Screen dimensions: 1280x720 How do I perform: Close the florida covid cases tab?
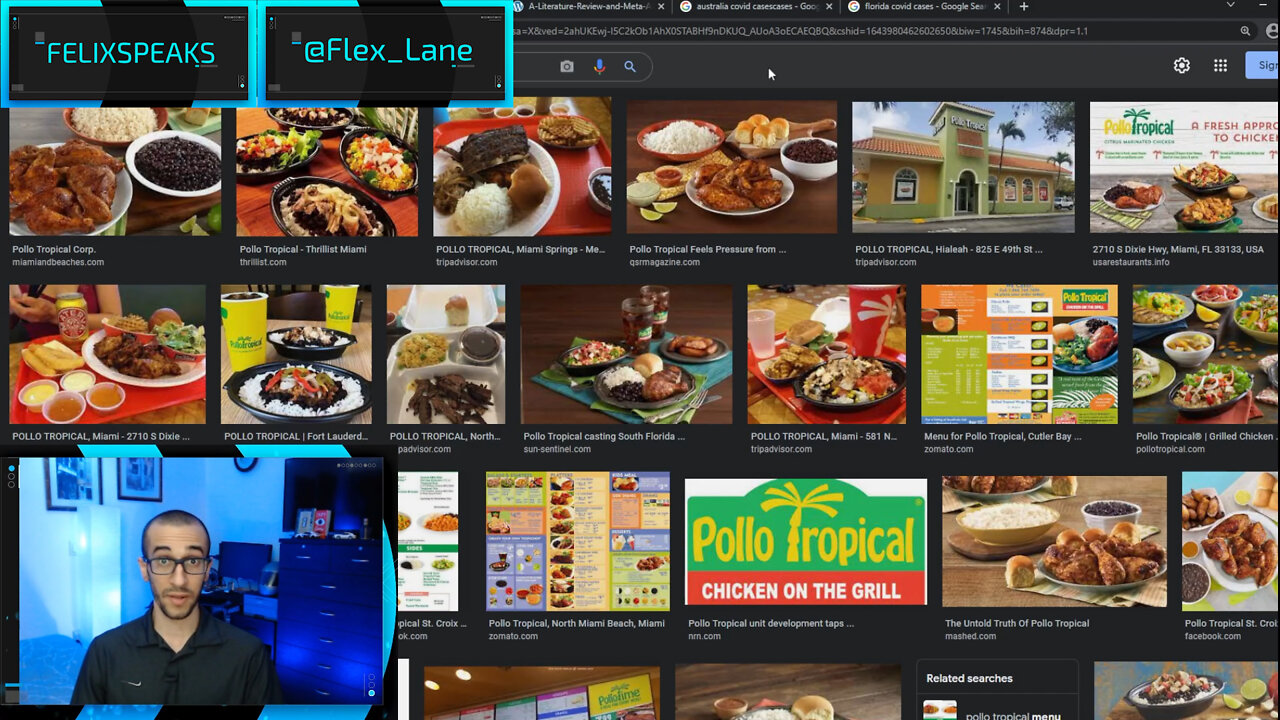(x=996, y=7)
